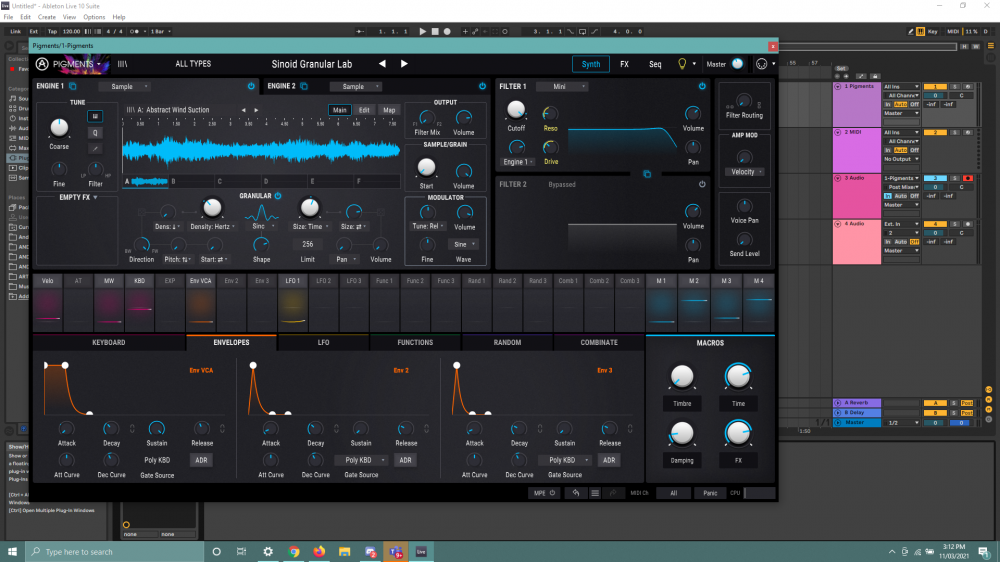This screenshot has width=1000, height=562.
Task: Click the Map button in sample view
Action: (x=389, y=110)
